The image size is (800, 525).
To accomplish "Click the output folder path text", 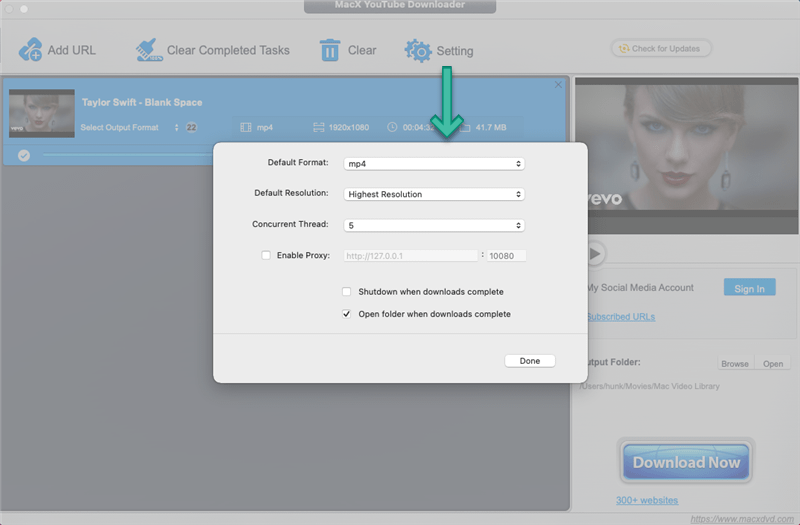I will click(x=650, y=386).
